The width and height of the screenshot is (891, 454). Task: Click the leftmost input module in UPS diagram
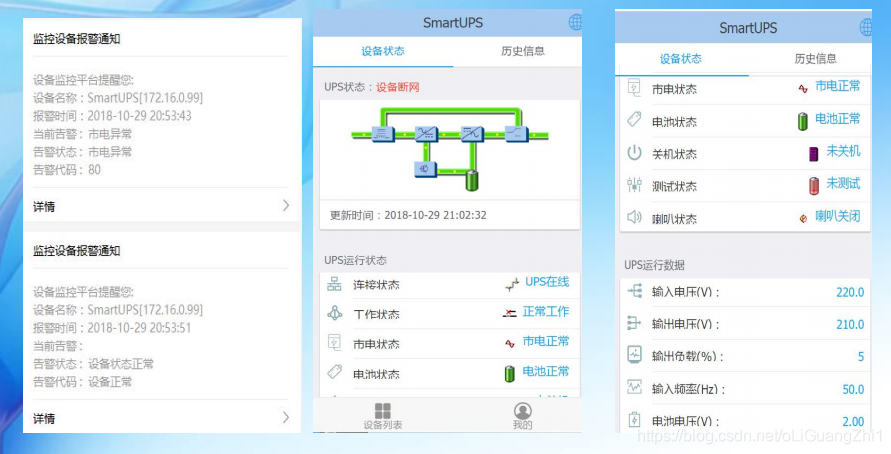[x=383, y=134]
